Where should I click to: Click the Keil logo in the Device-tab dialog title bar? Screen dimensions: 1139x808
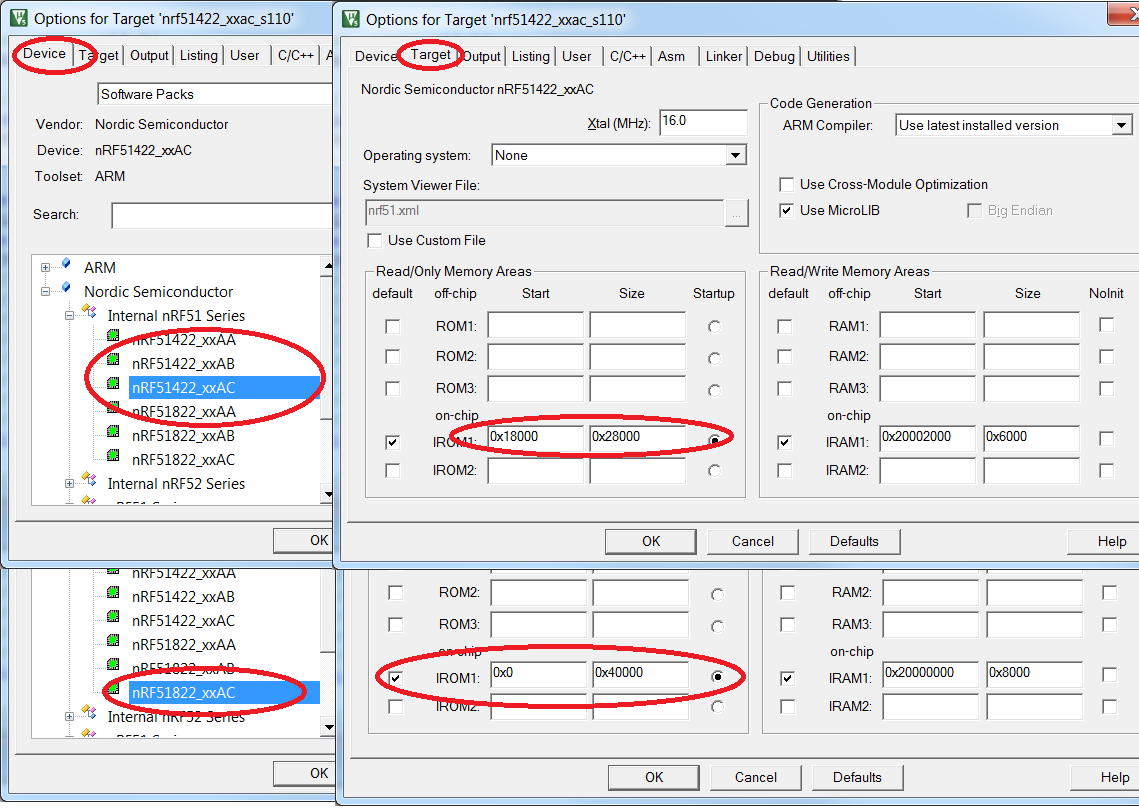[x=19, y=18]
